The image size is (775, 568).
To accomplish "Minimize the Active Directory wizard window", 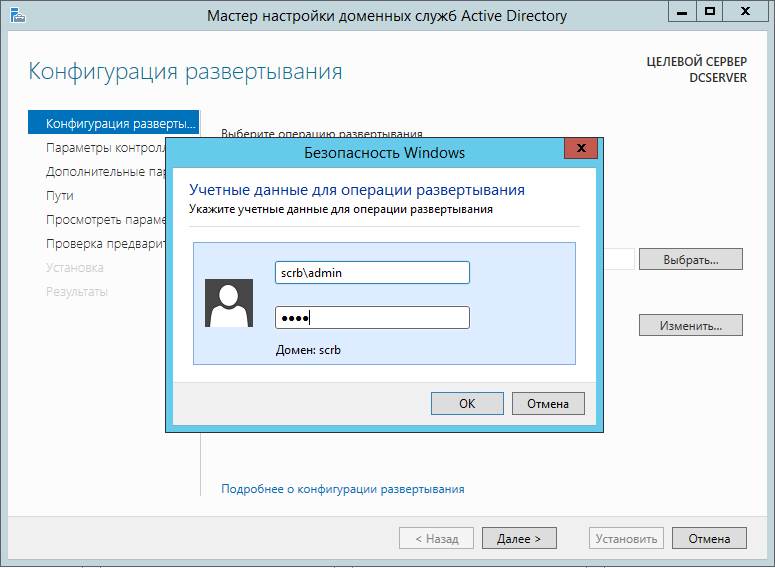I will coord(682,12).
